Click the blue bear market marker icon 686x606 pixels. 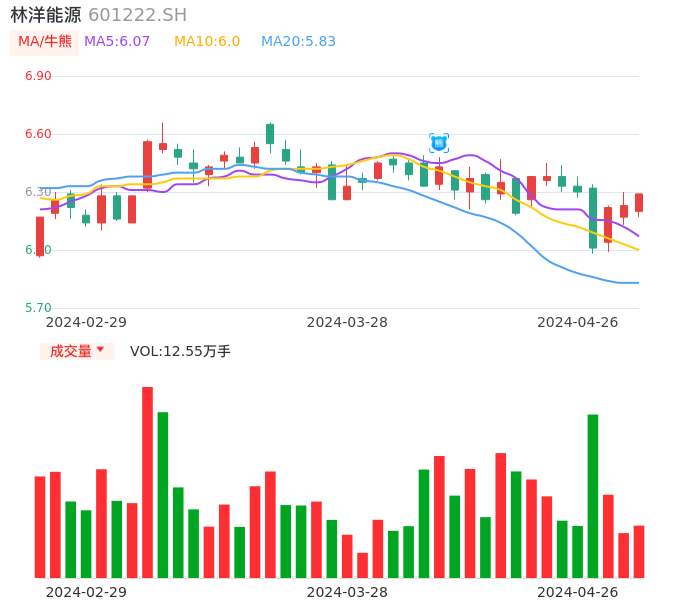coord(439,143)
